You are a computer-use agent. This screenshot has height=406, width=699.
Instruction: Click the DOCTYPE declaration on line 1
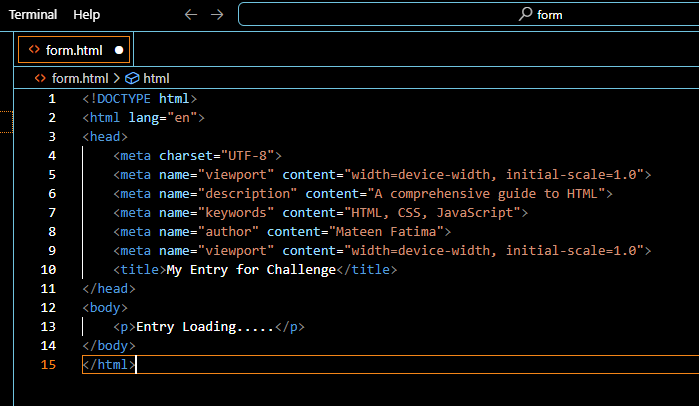(x=140, y=98)
